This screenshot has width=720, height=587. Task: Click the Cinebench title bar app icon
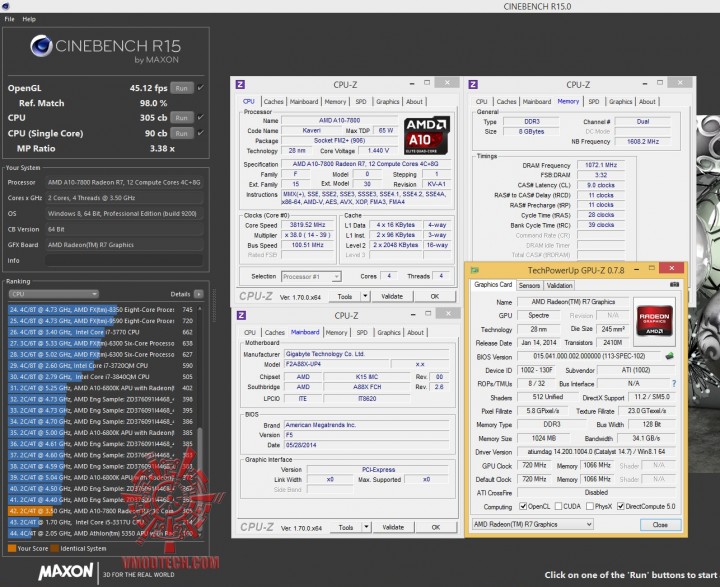coord(6,6)
